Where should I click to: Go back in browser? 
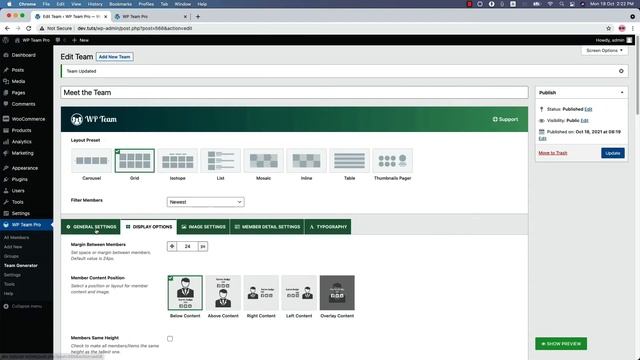tap(7, 28)
